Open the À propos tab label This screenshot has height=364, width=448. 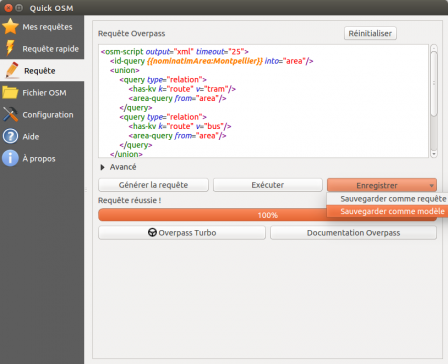click(39, 159)
